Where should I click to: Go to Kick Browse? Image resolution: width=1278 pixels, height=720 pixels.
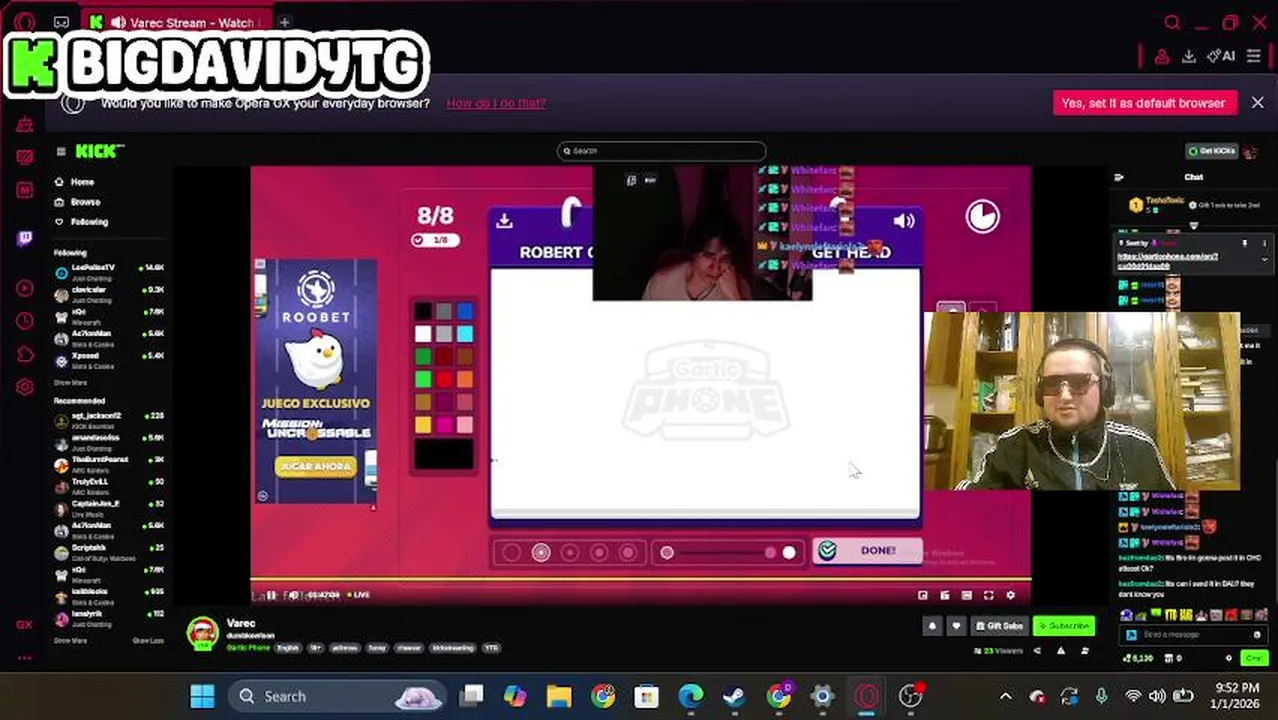point(78,202)
